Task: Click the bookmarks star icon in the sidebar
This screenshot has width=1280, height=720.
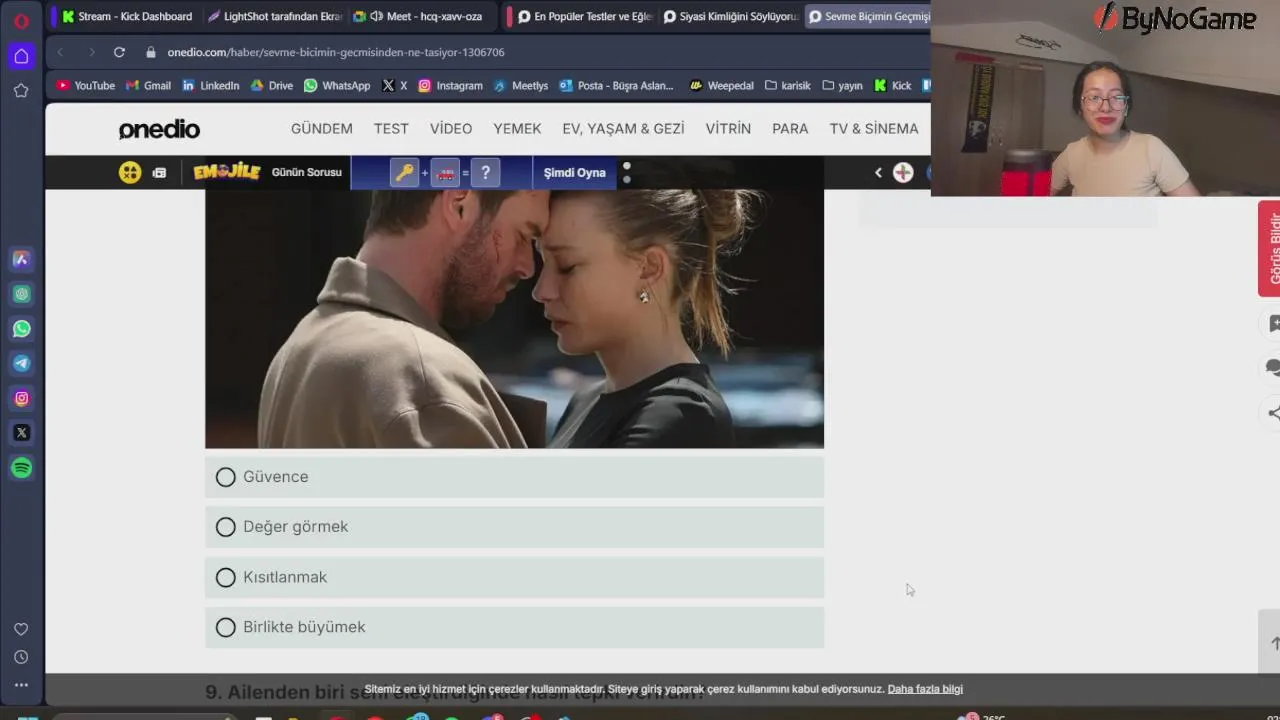Action: click(21, 90)
